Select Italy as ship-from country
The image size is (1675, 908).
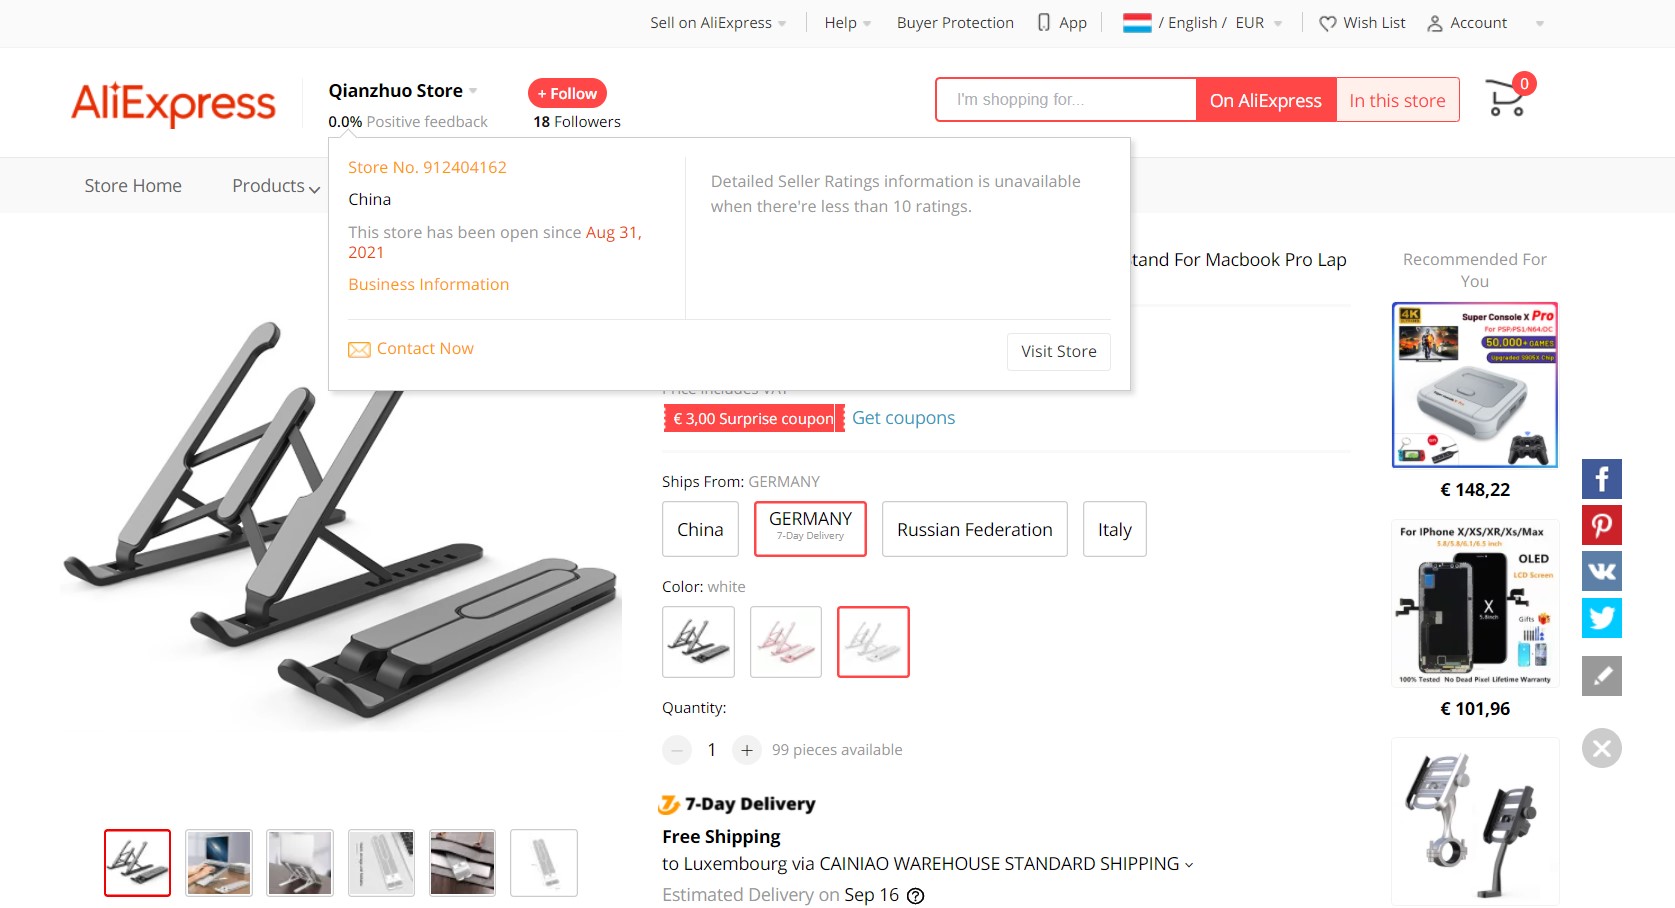click(x=1114, y=529)
